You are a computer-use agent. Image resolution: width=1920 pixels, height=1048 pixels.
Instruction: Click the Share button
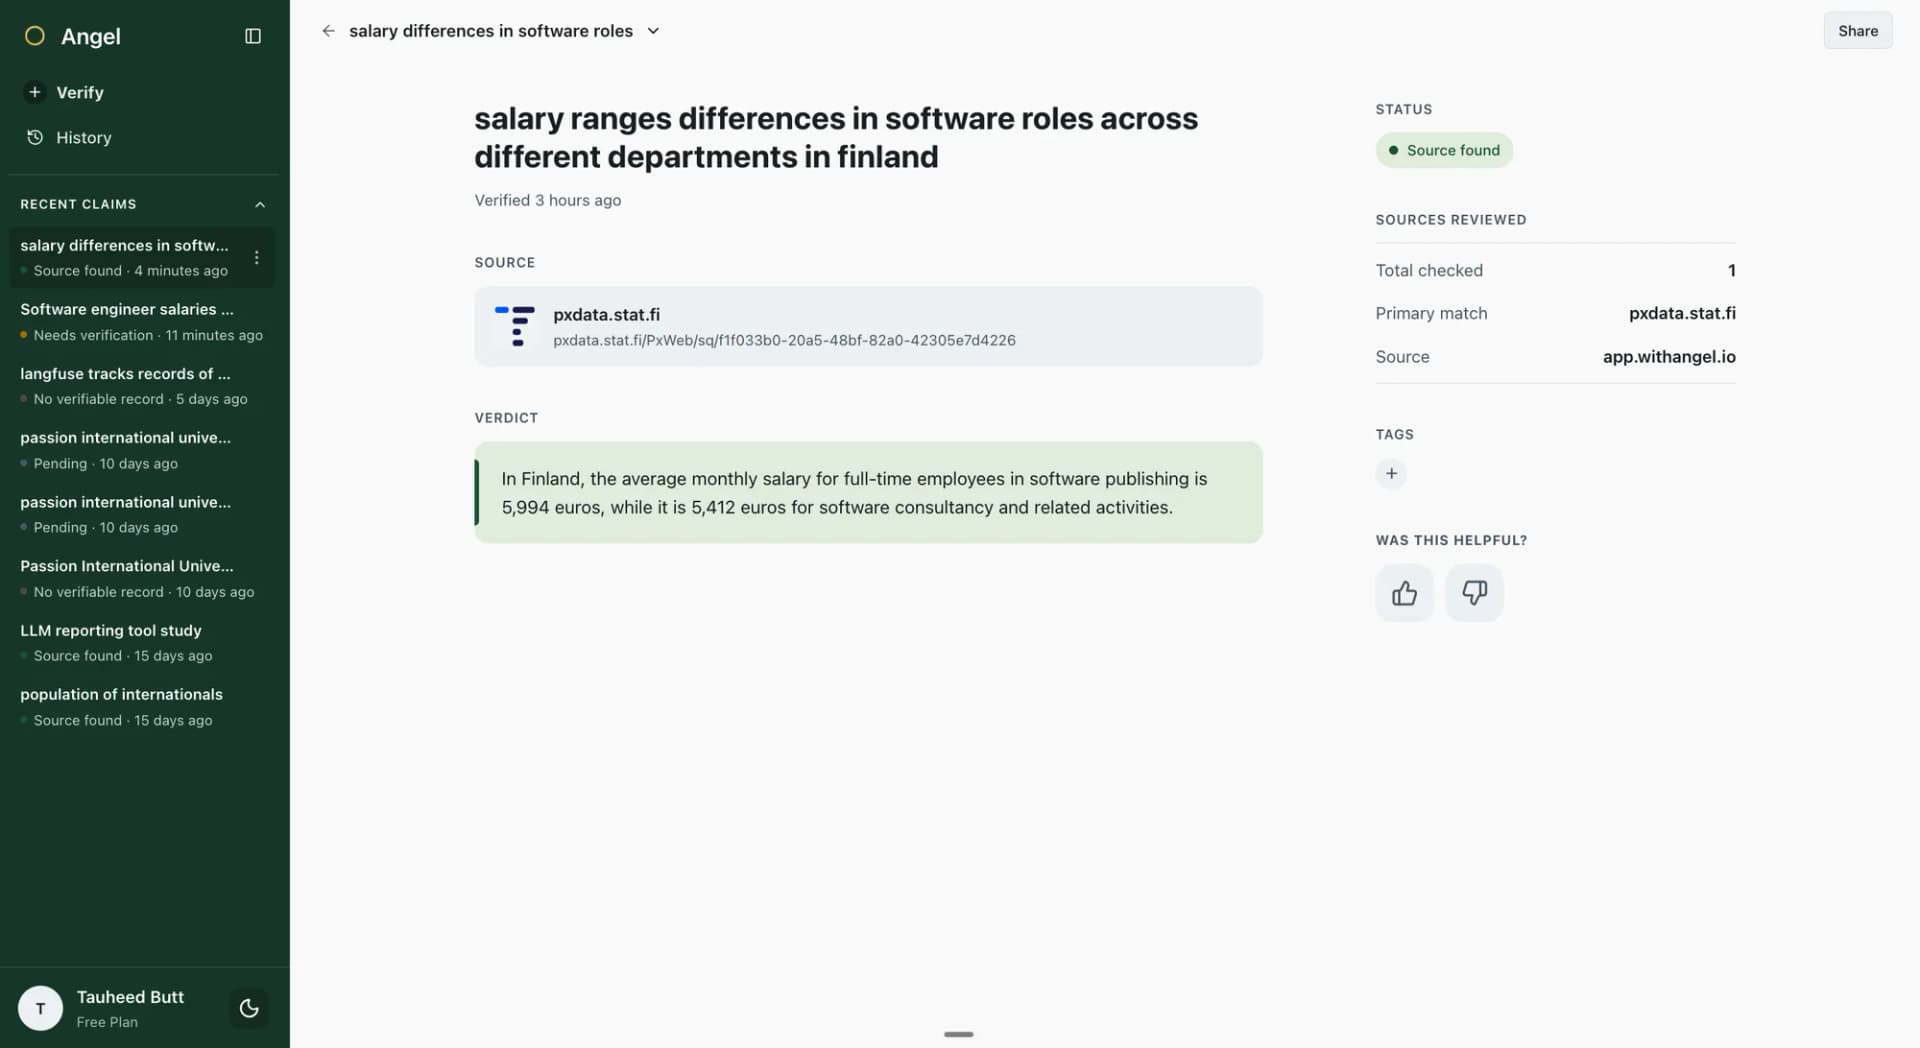tap(1857, 31)
